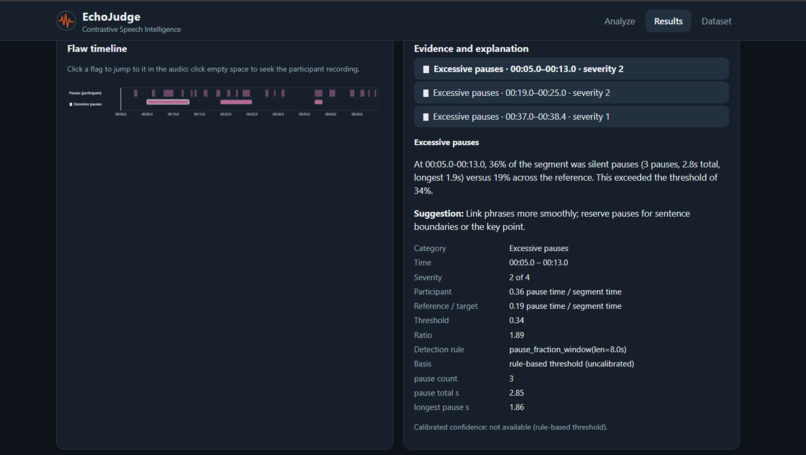Click the Flaw timeline heading
The image size is (806, 455).
97,49
